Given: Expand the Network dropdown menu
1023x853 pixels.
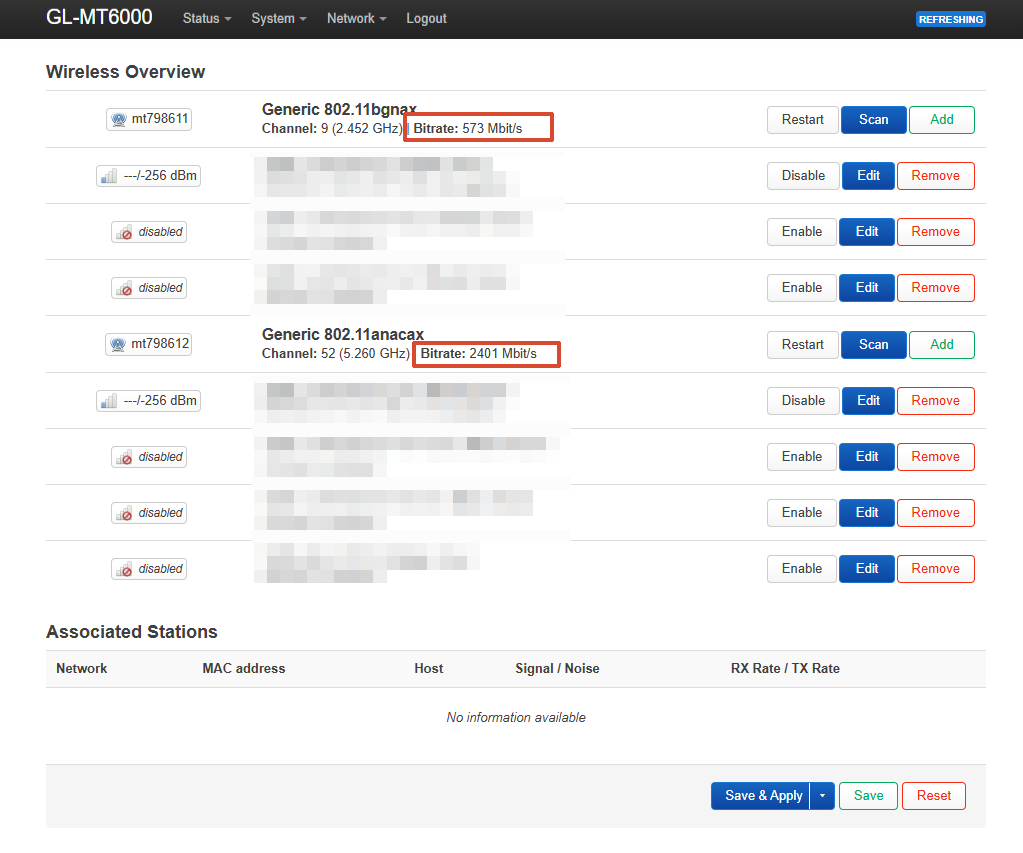Looking at the screenshot, I should point(356,18).
